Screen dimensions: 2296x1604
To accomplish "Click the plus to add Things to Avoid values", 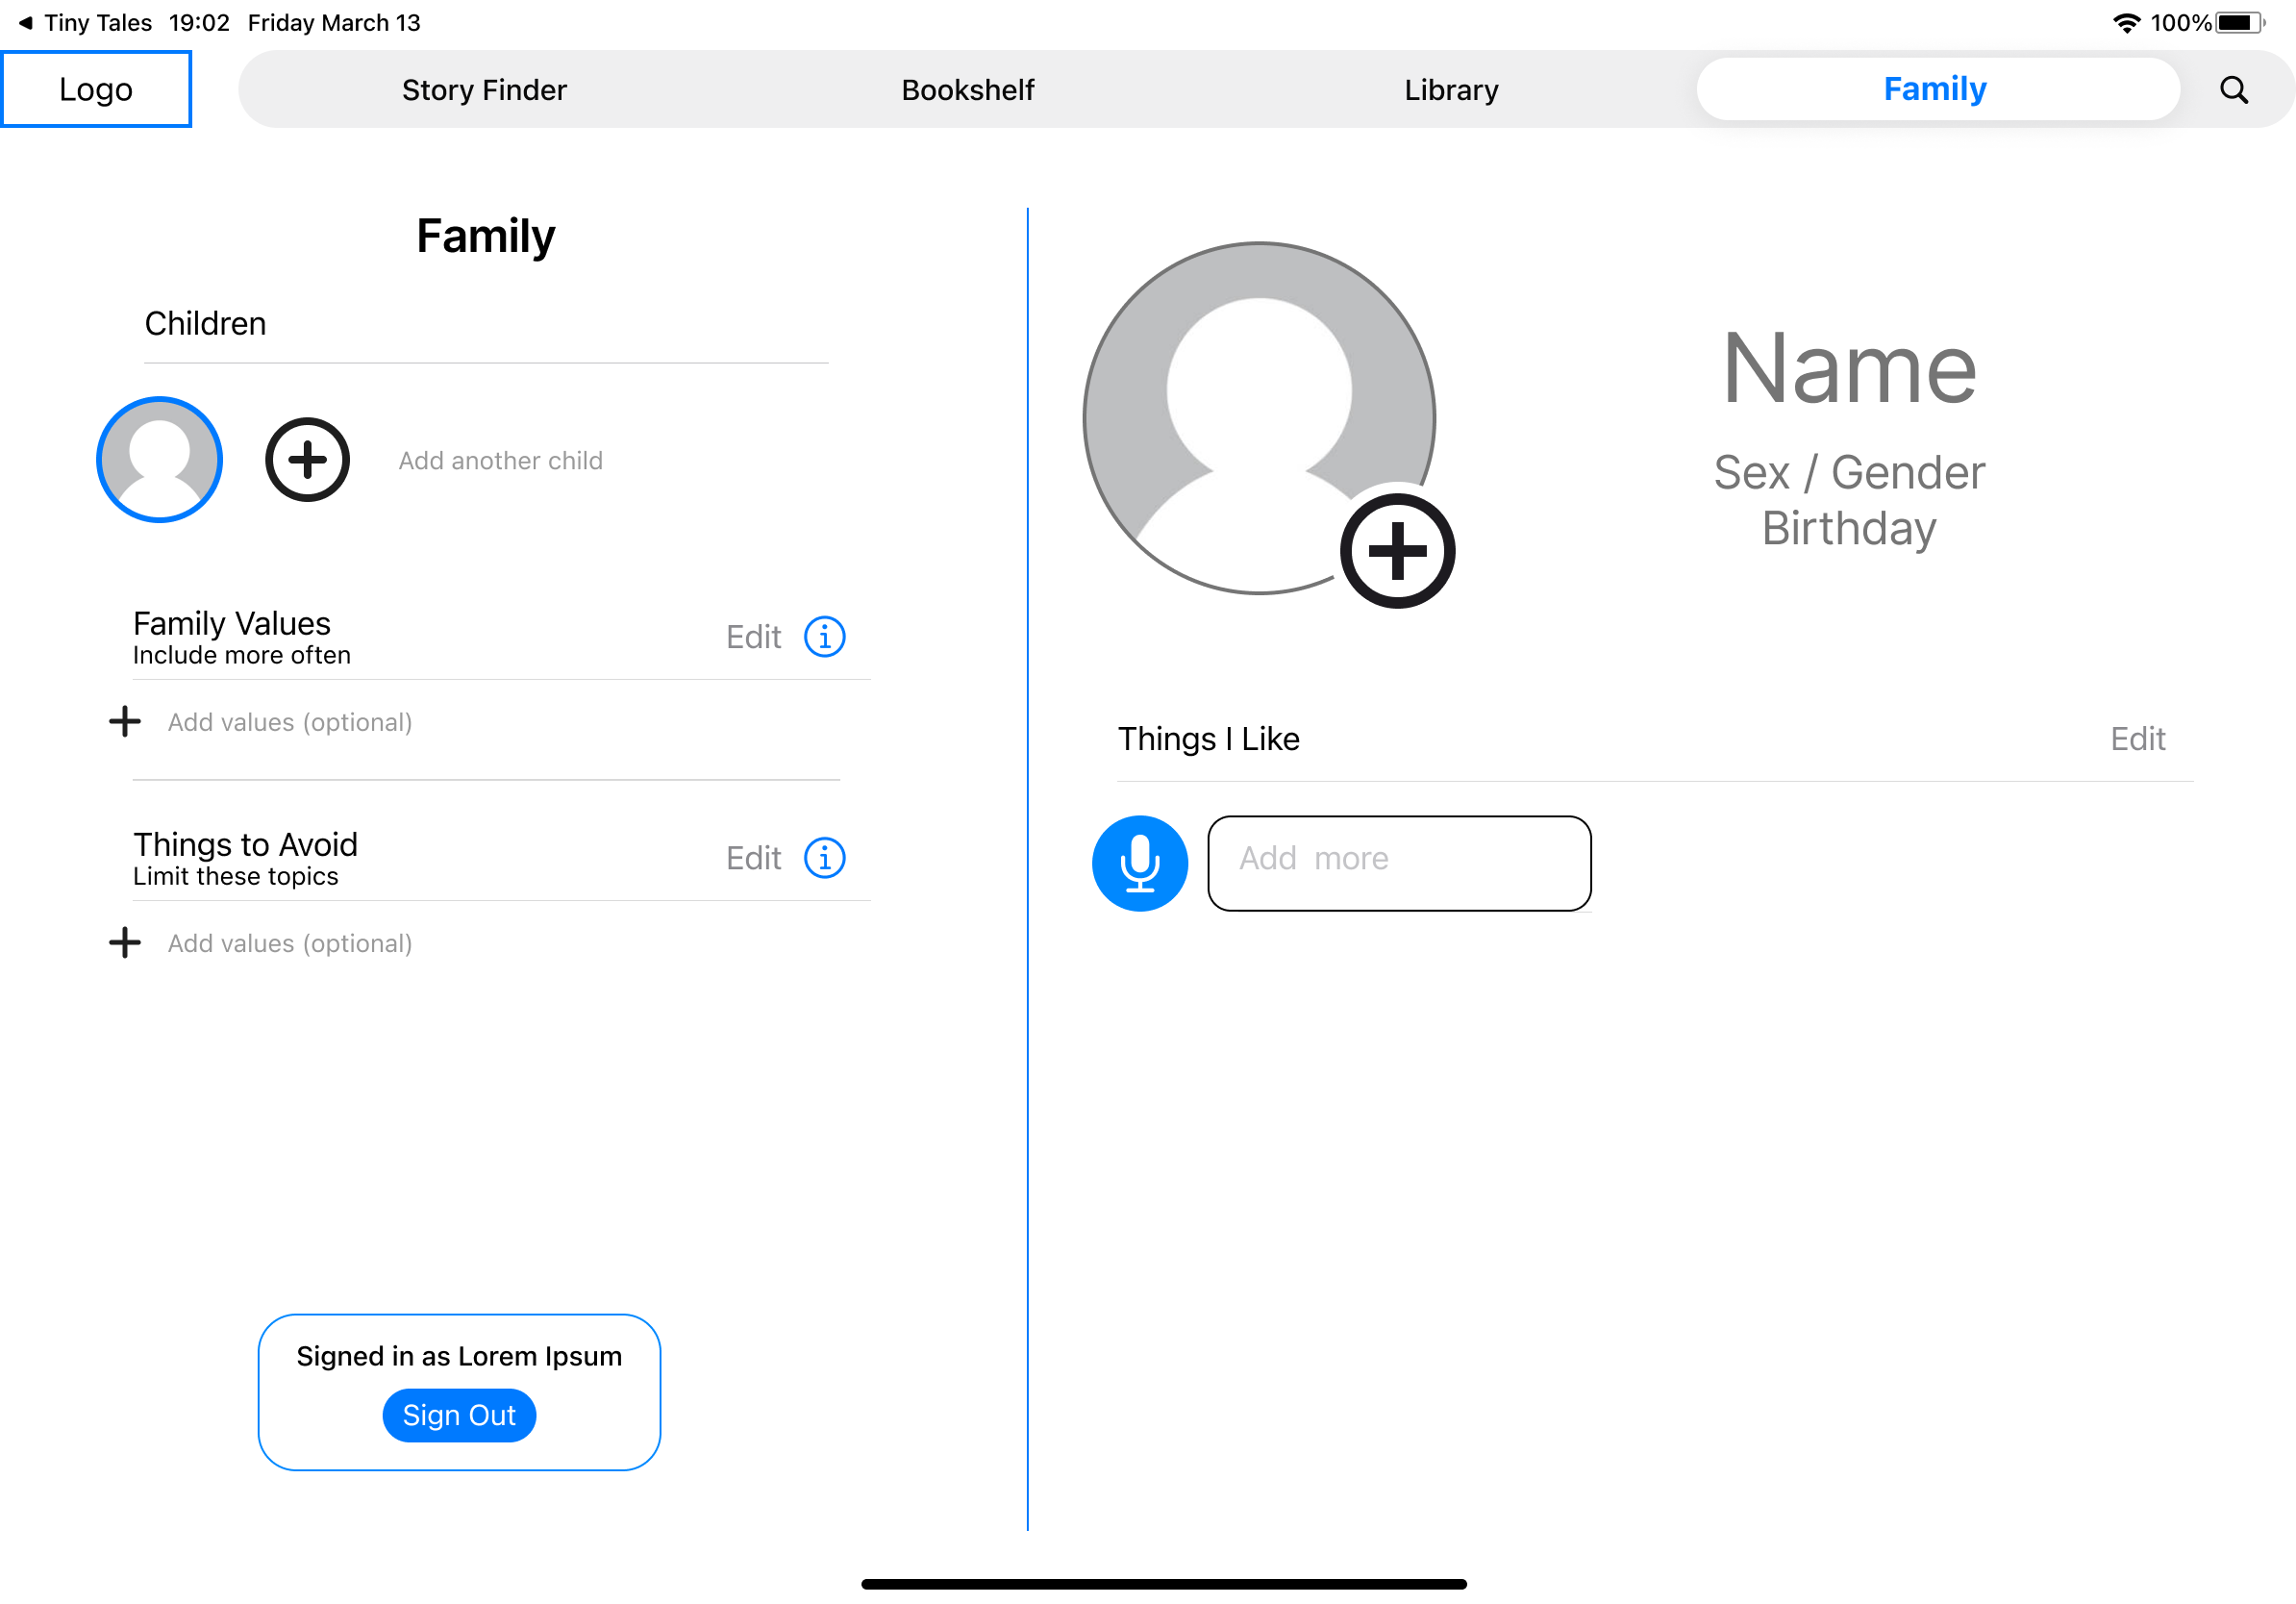I will coord(124,942).
